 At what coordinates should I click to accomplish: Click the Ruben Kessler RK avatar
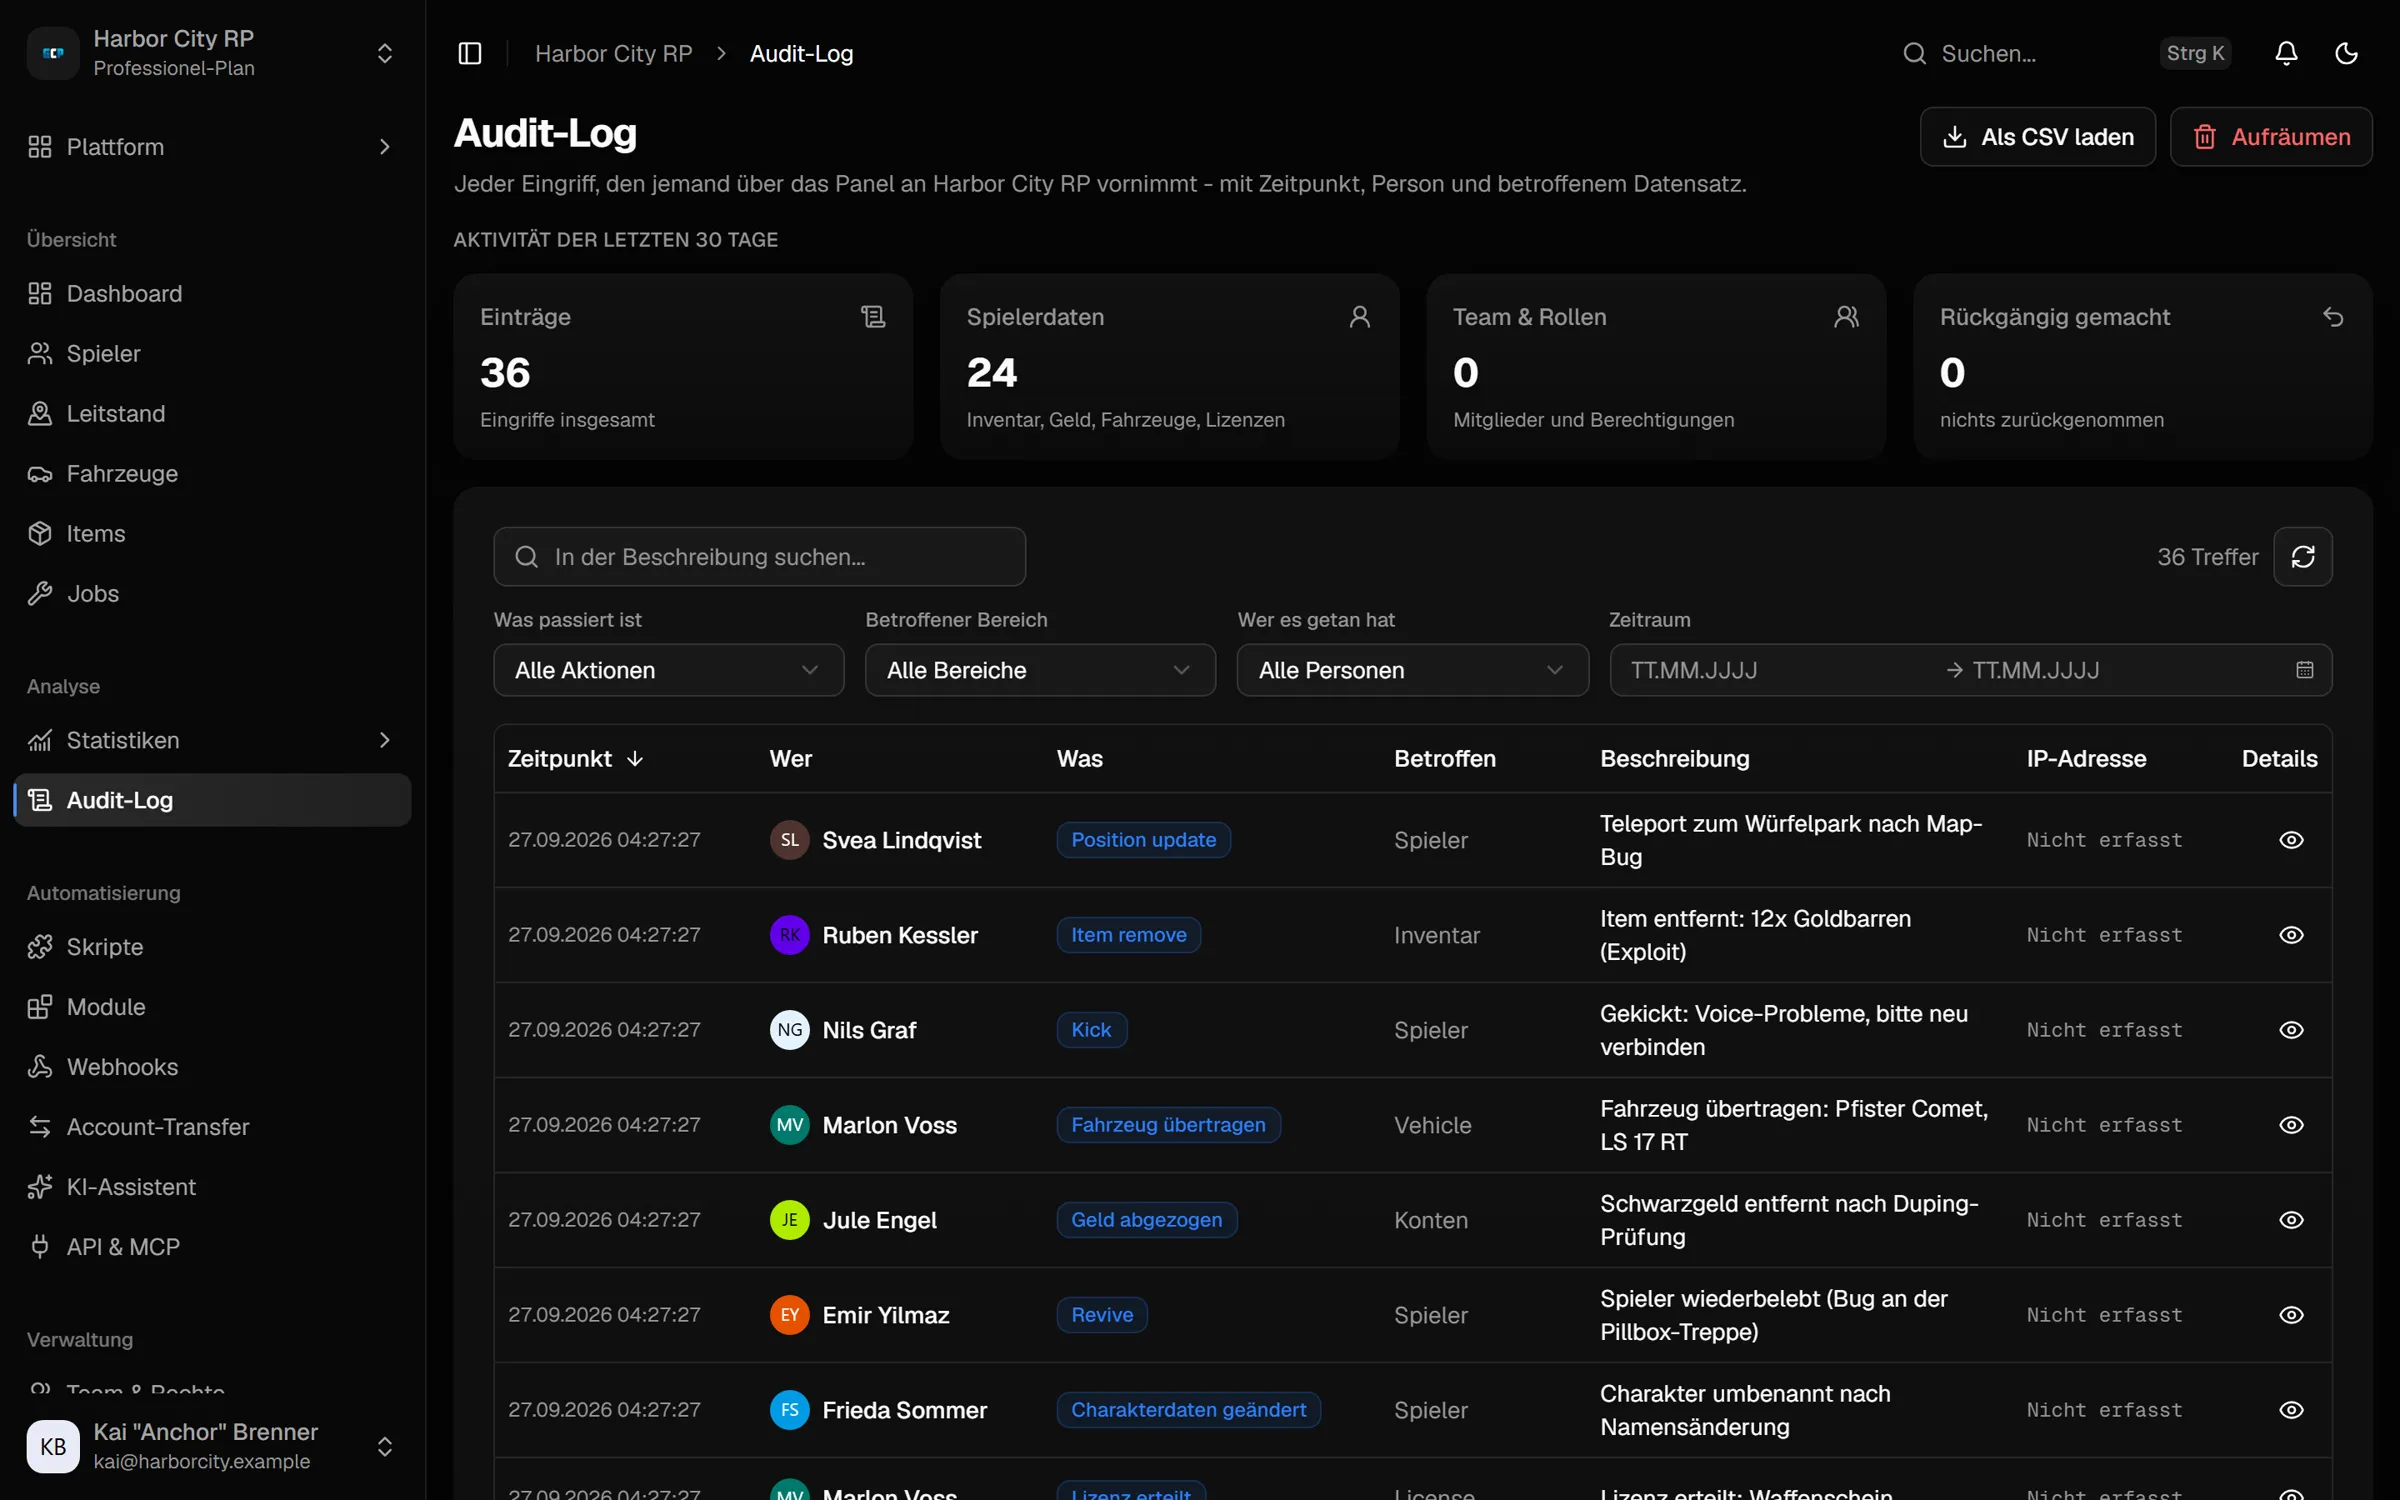coord(790,935)
